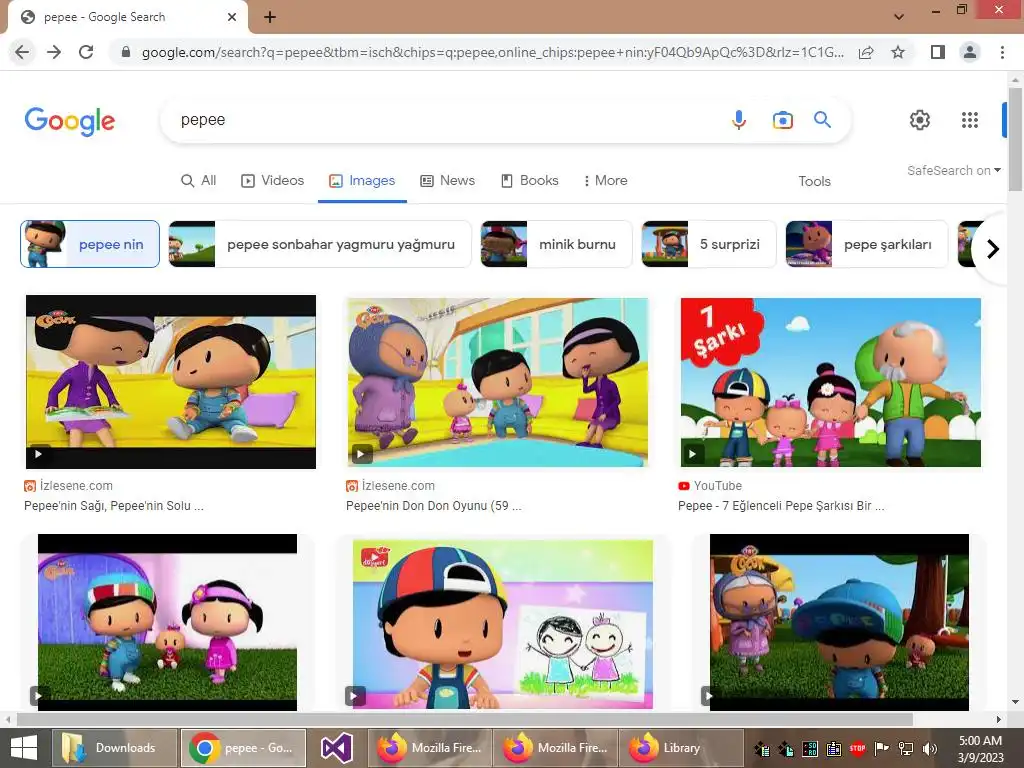Screen dimensions: 1024x768
Task: Open thumbnail of Pepee holding drawing
Action: point(503,624)
